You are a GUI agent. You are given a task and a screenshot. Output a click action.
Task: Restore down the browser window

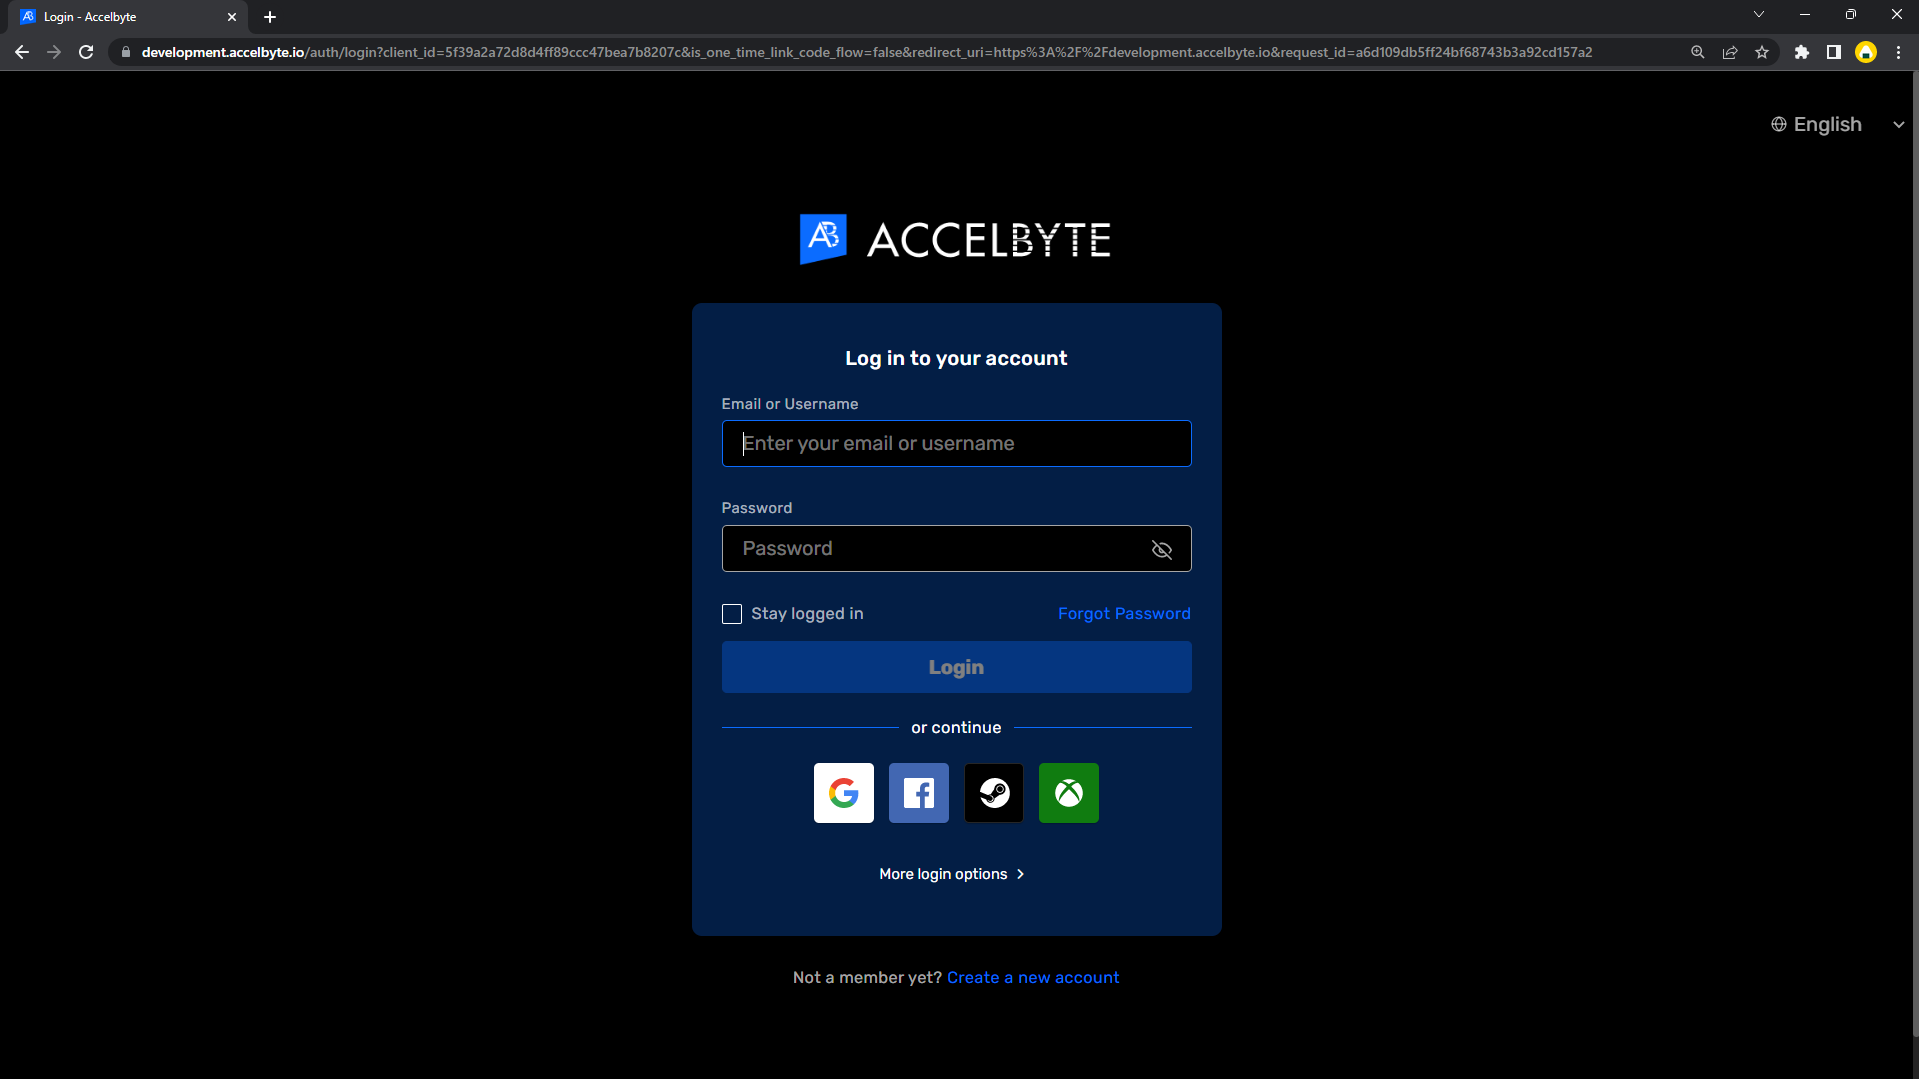pyautogui.click(x=1850, y=14)
